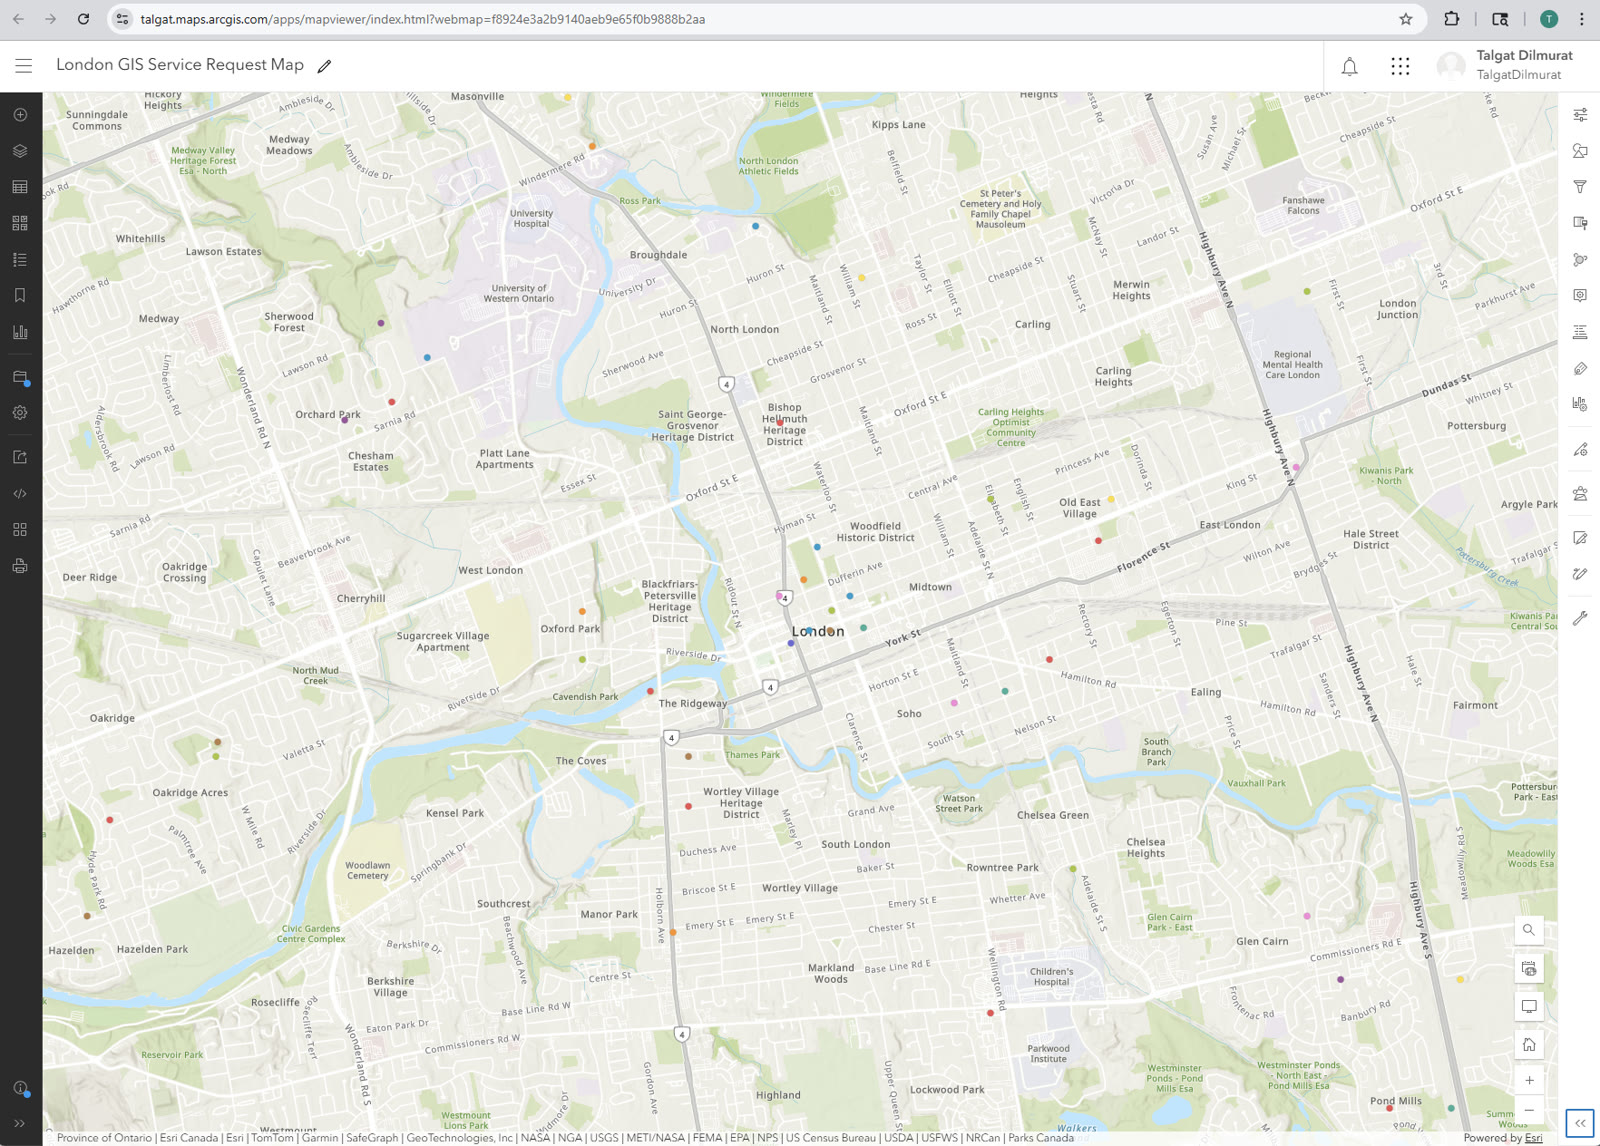1600x1146 pixels.
Task: Open the Sketch tool
Action: pyautogui.click(x=1580, y=574)
